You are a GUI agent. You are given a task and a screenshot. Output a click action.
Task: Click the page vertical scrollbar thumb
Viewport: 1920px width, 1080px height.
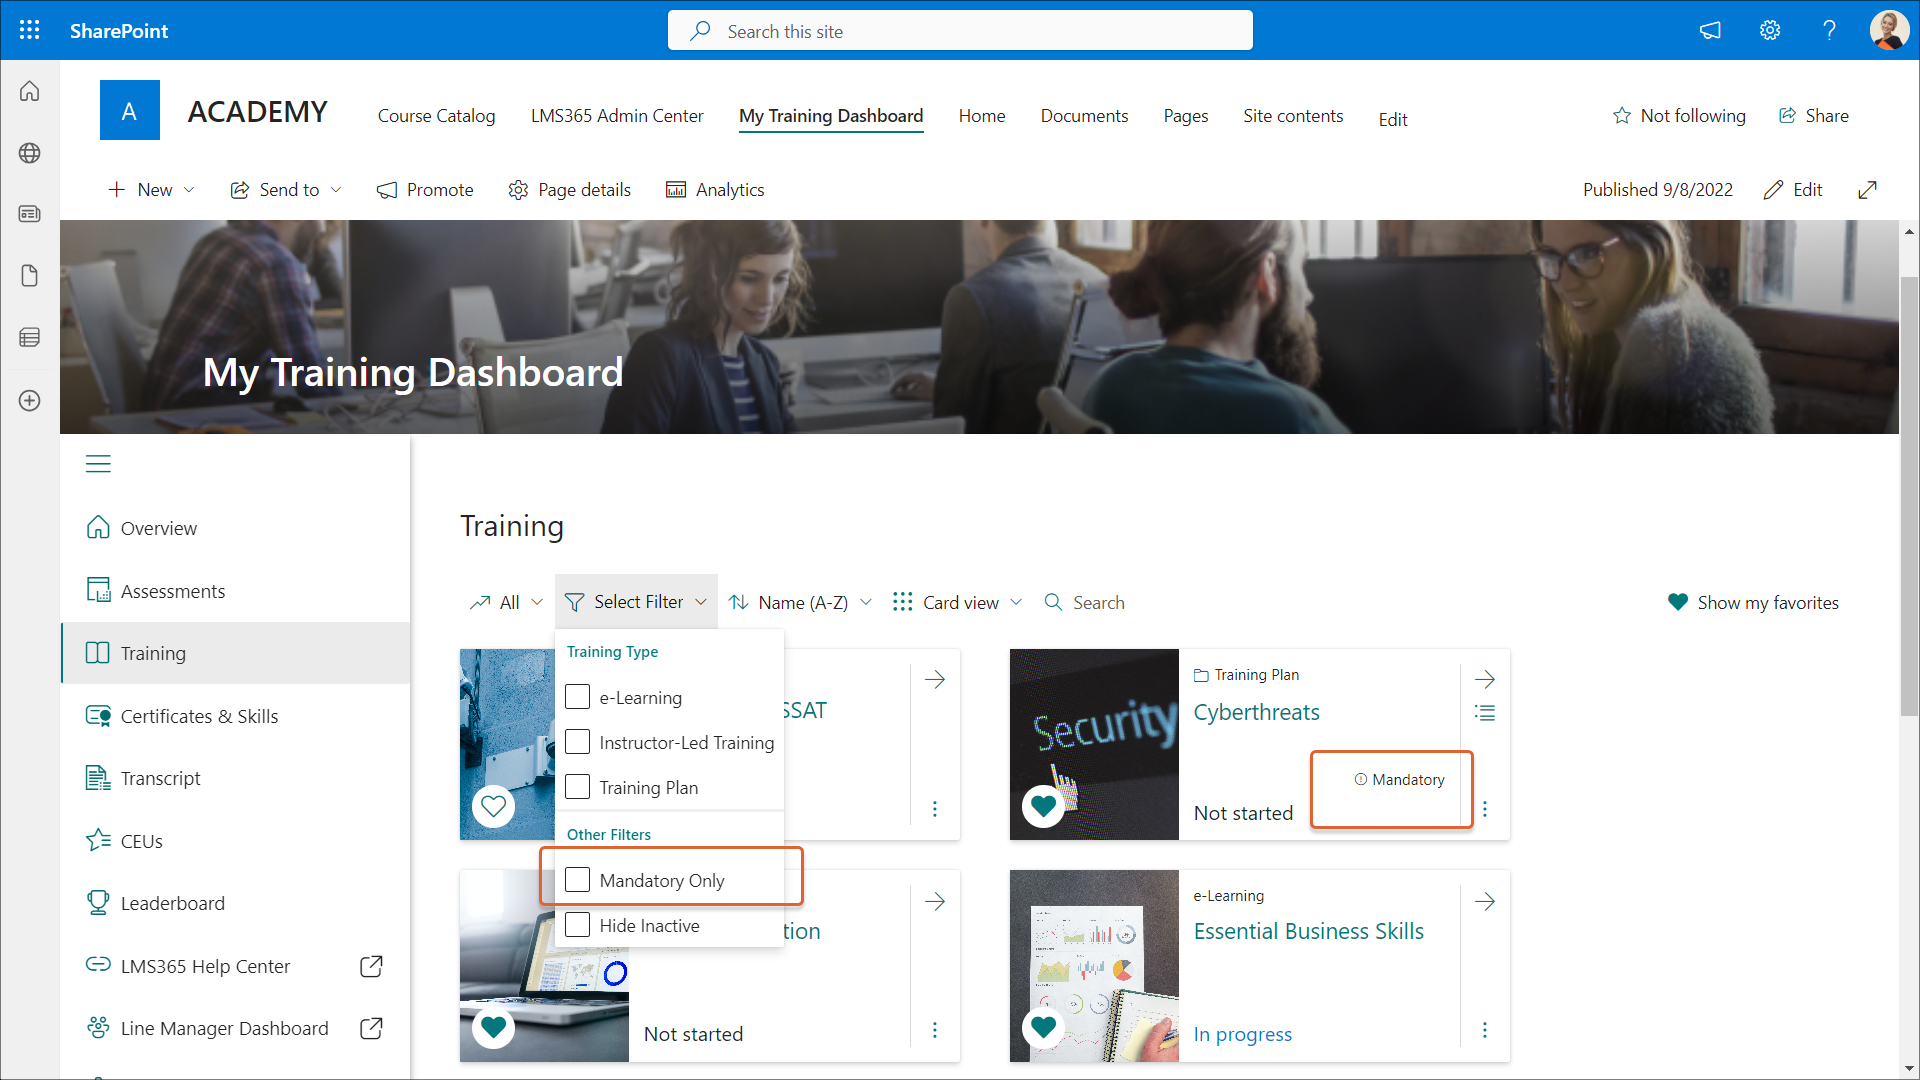tap(1909, 495)
